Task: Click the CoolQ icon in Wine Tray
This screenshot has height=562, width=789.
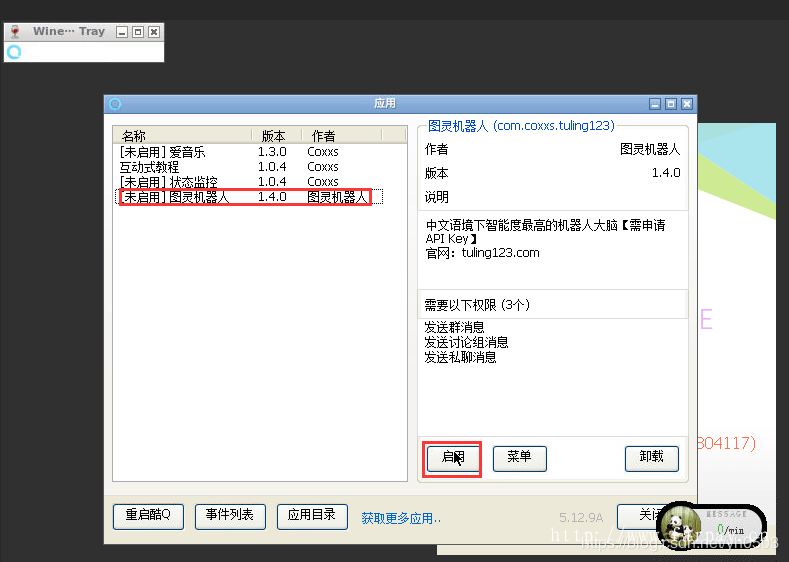Action: click(14, 52)
